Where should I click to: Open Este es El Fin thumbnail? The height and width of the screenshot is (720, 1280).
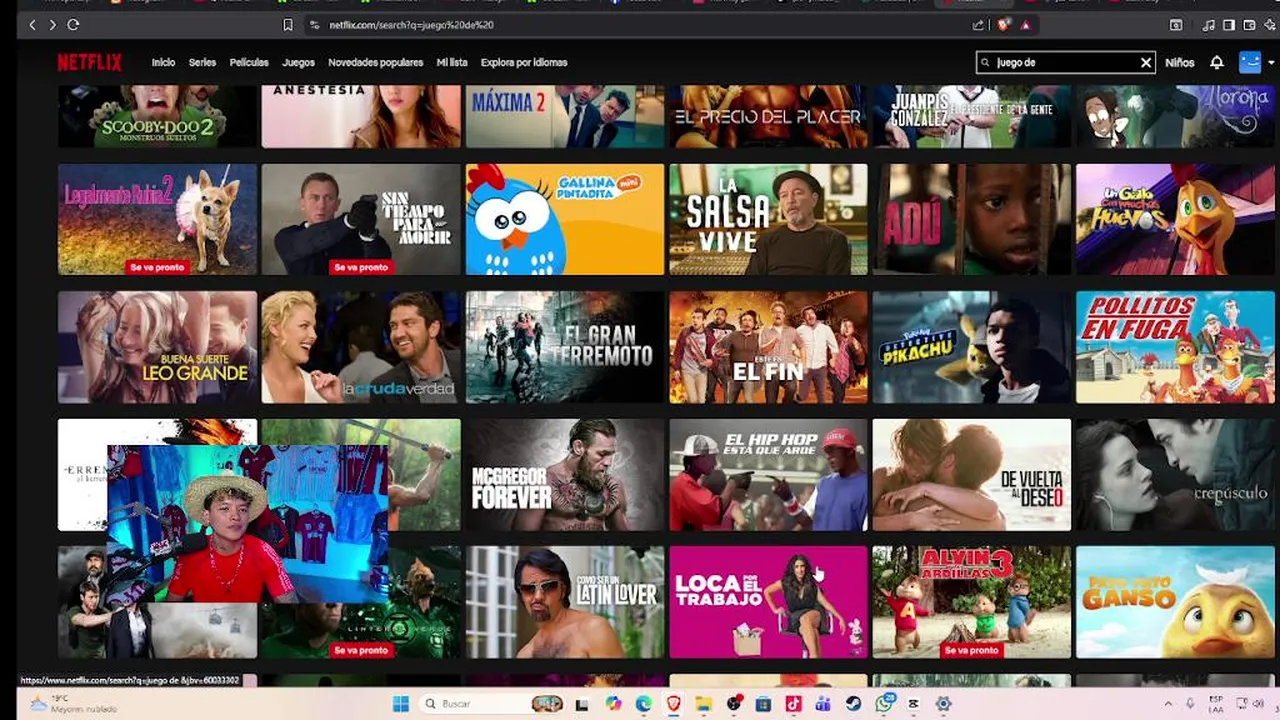coord(768,347)
